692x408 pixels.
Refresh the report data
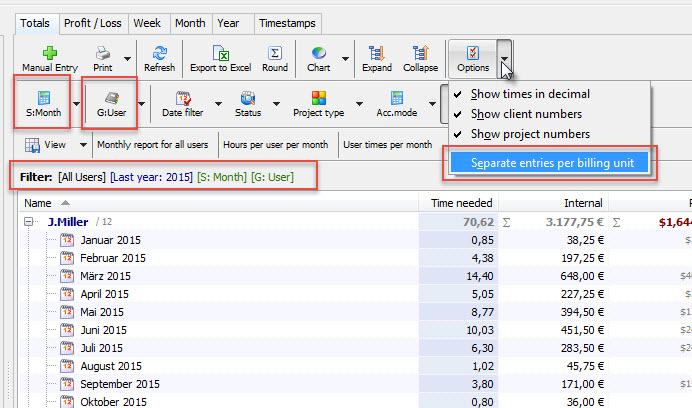tap(159, 53)
